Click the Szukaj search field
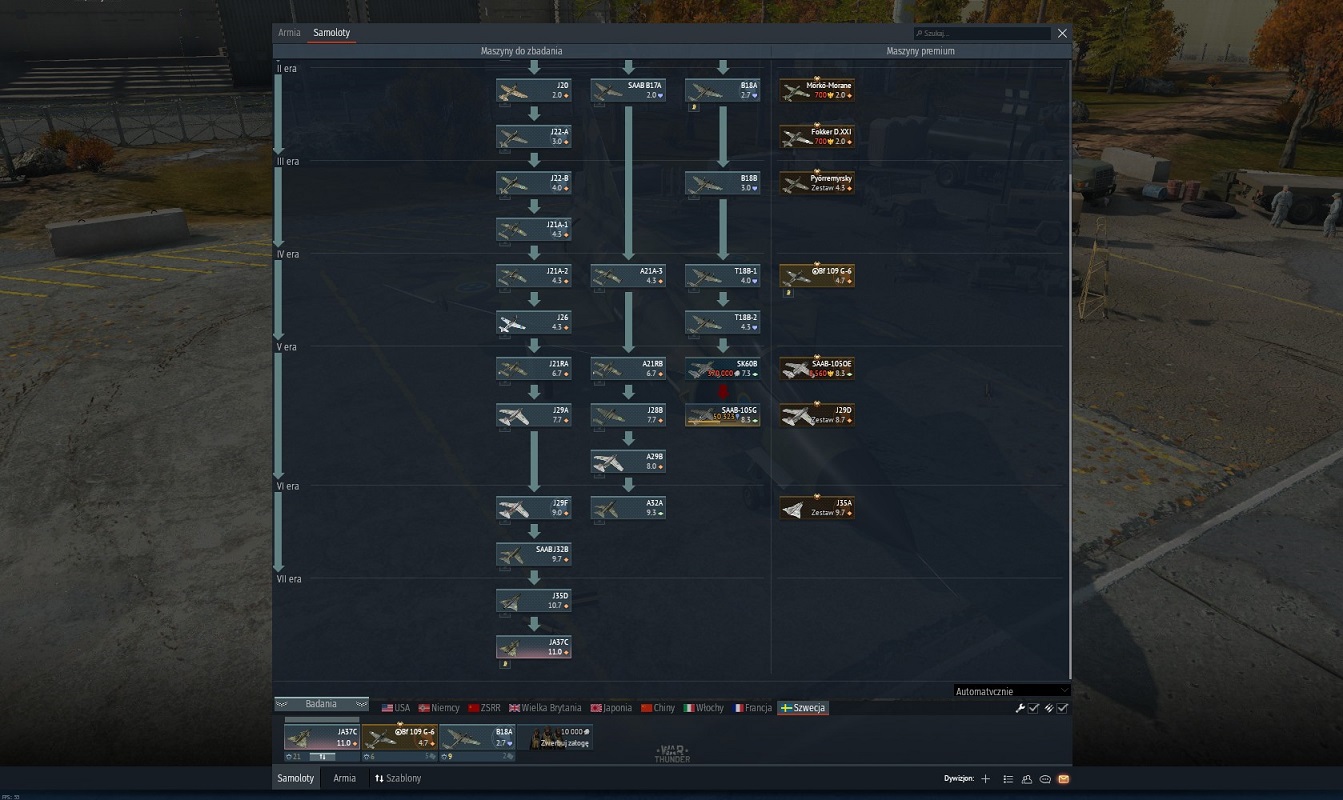This screenshot has width=1343, height=800. click(x=982, y=34)
